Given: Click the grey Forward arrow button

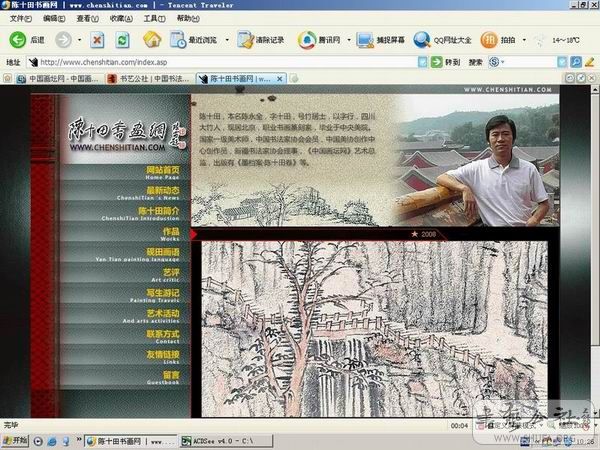Looking at the screenshot, I should (64, 40).
